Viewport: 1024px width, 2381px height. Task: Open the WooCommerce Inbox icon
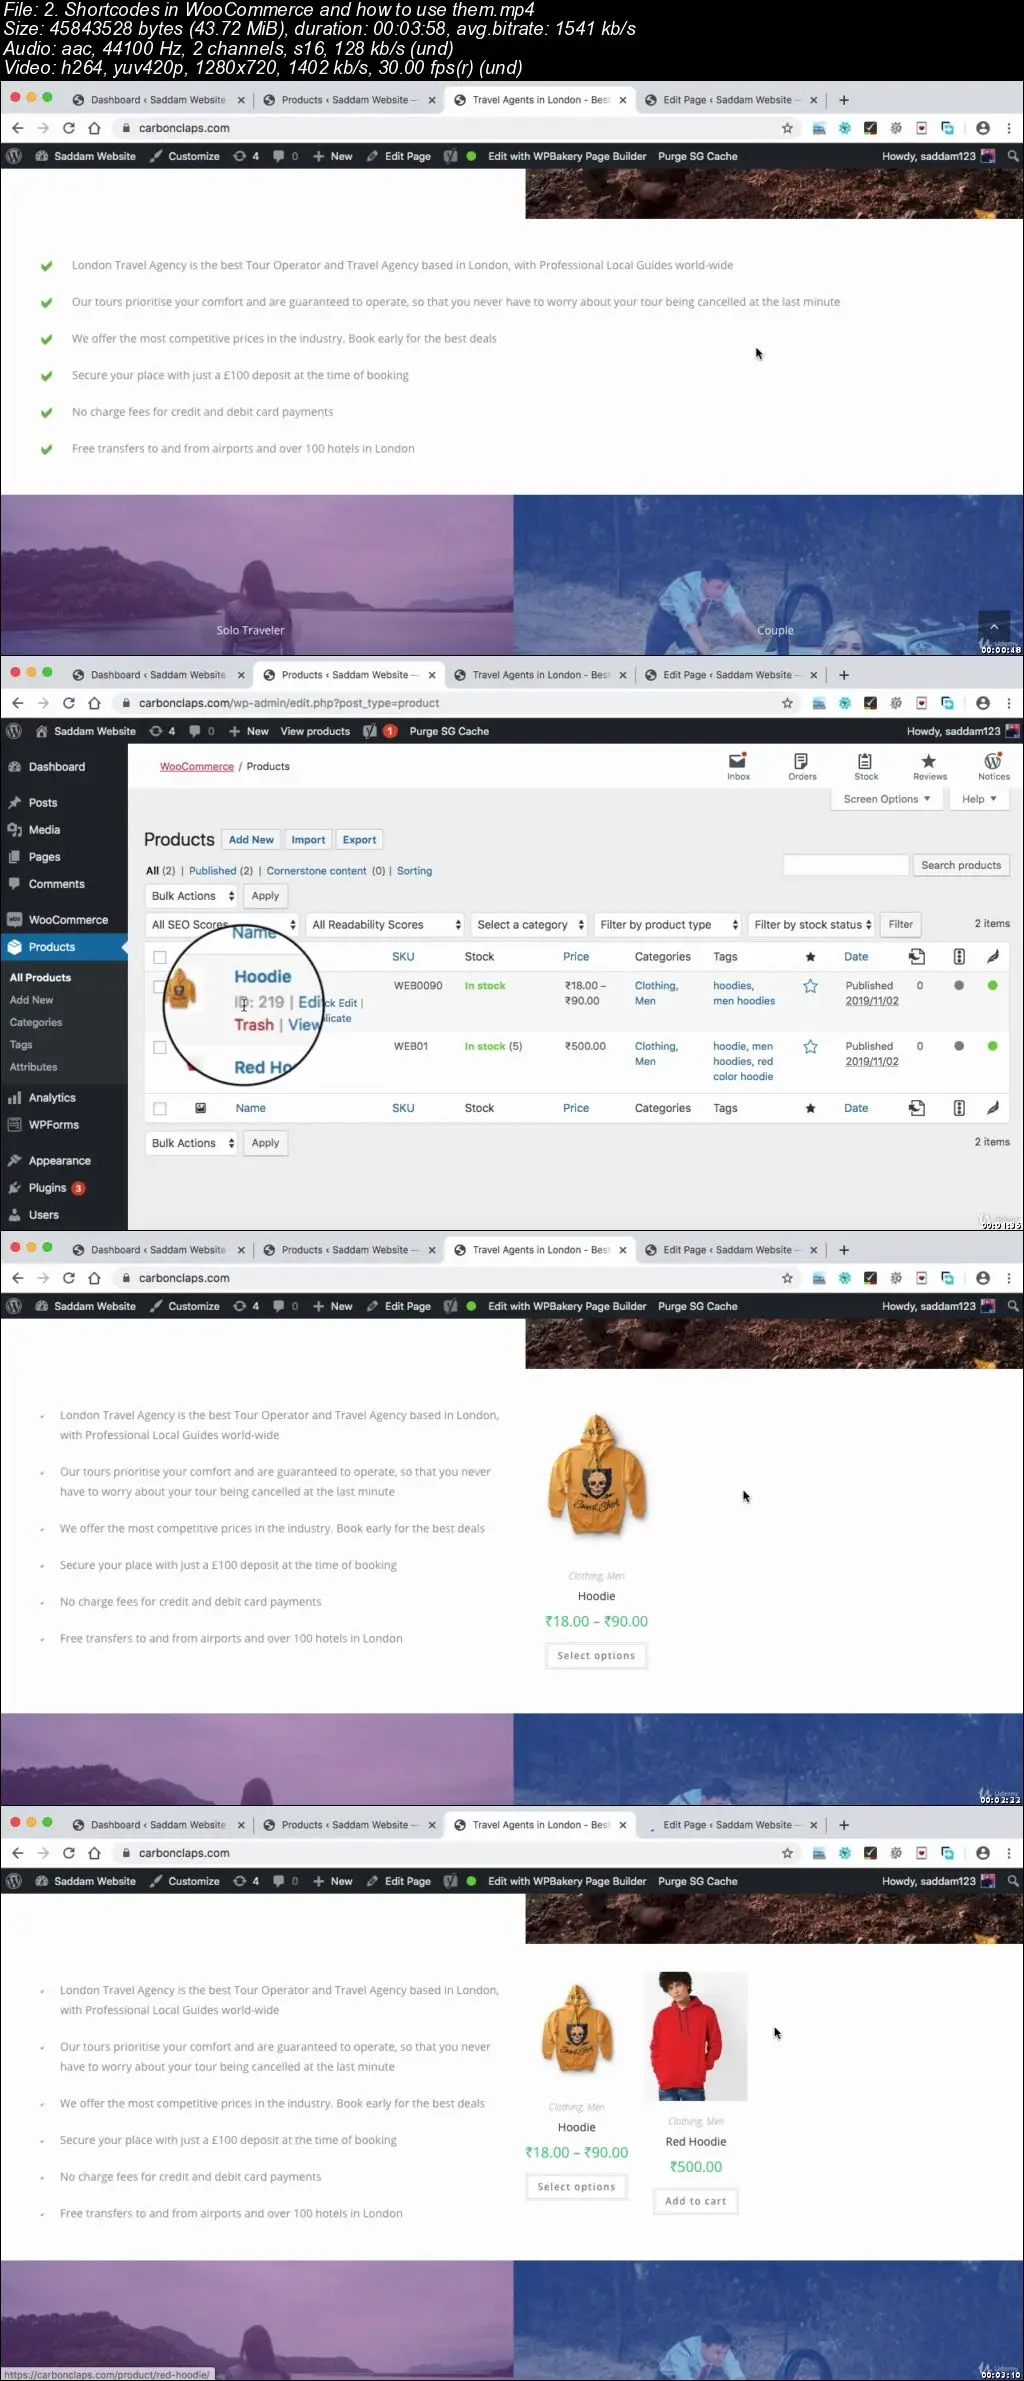(738, 766)
